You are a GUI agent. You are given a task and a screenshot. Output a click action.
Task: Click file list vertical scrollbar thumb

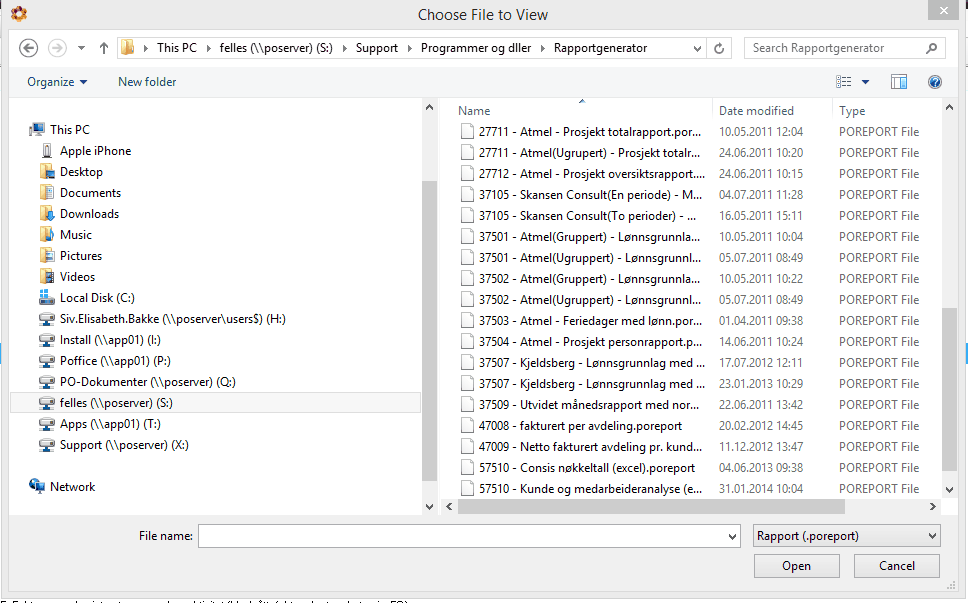pos(949,389)
